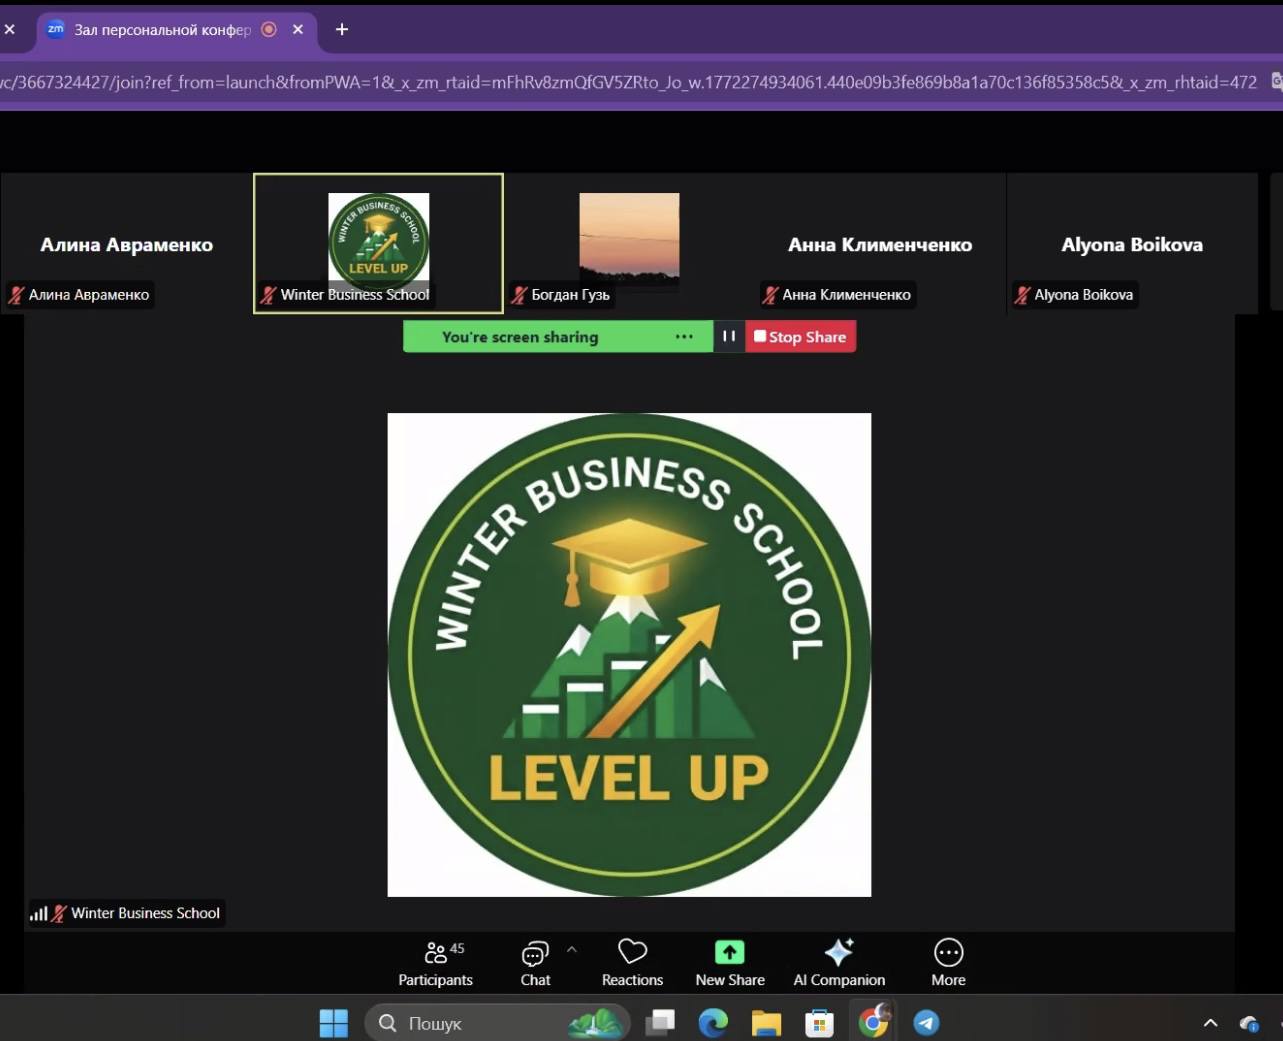Show hidden system tray icons

(x=1210, y=1023)
